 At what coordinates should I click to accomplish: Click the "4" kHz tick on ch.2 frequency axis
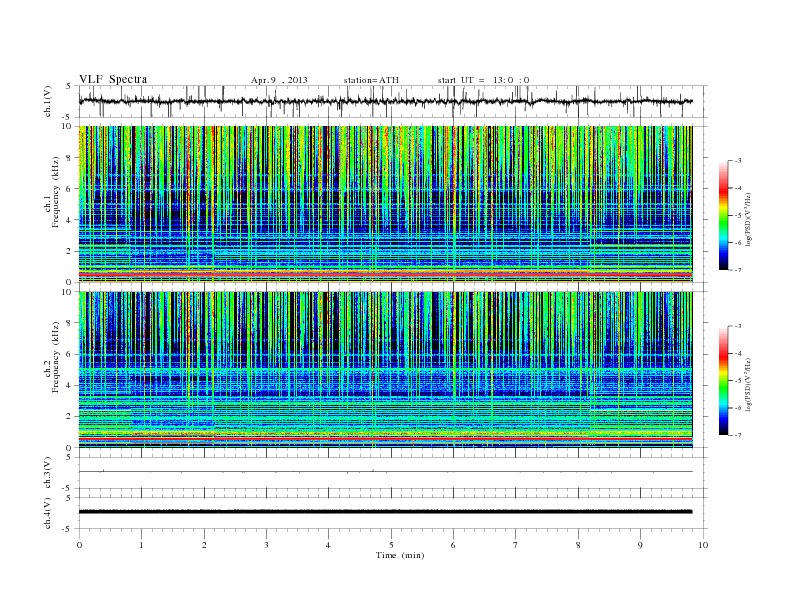(70, 385)
